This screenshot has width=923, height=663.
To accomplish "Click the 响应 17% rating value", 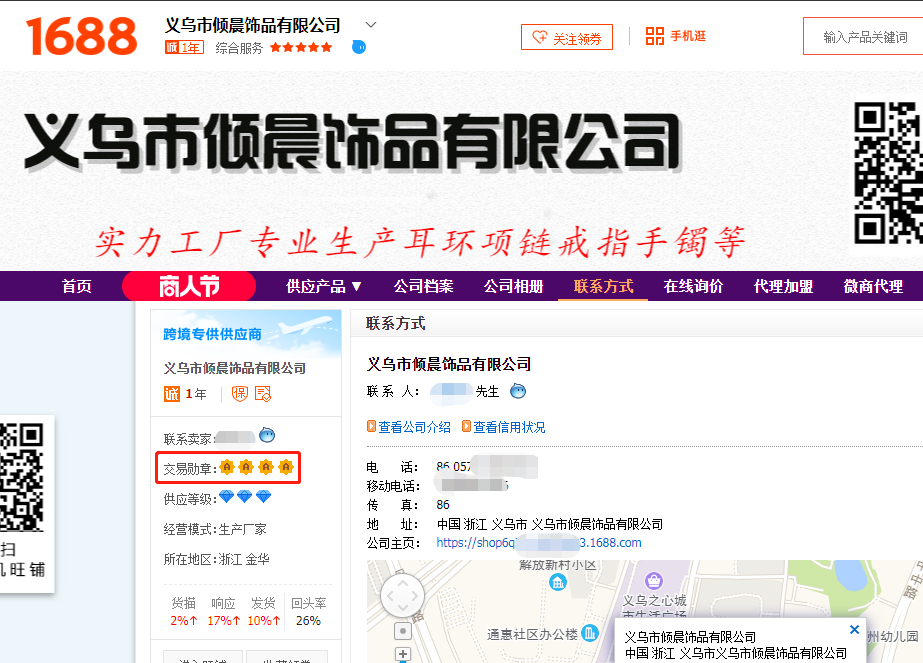I will click(x=224, y=621).
